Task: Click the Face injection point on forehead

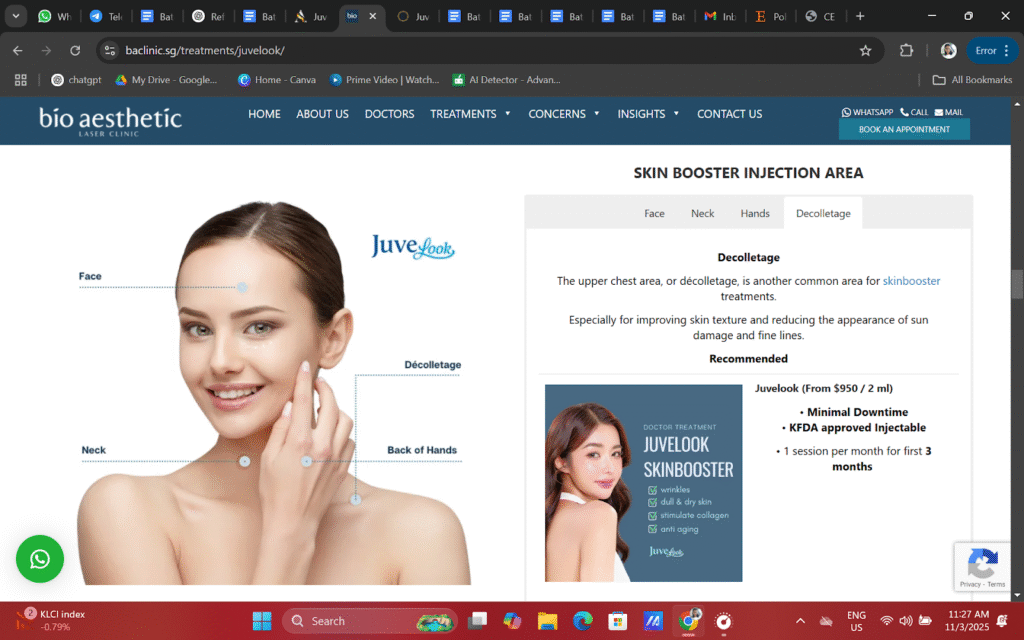Action: pyautogui.click(x=242, y=287)
